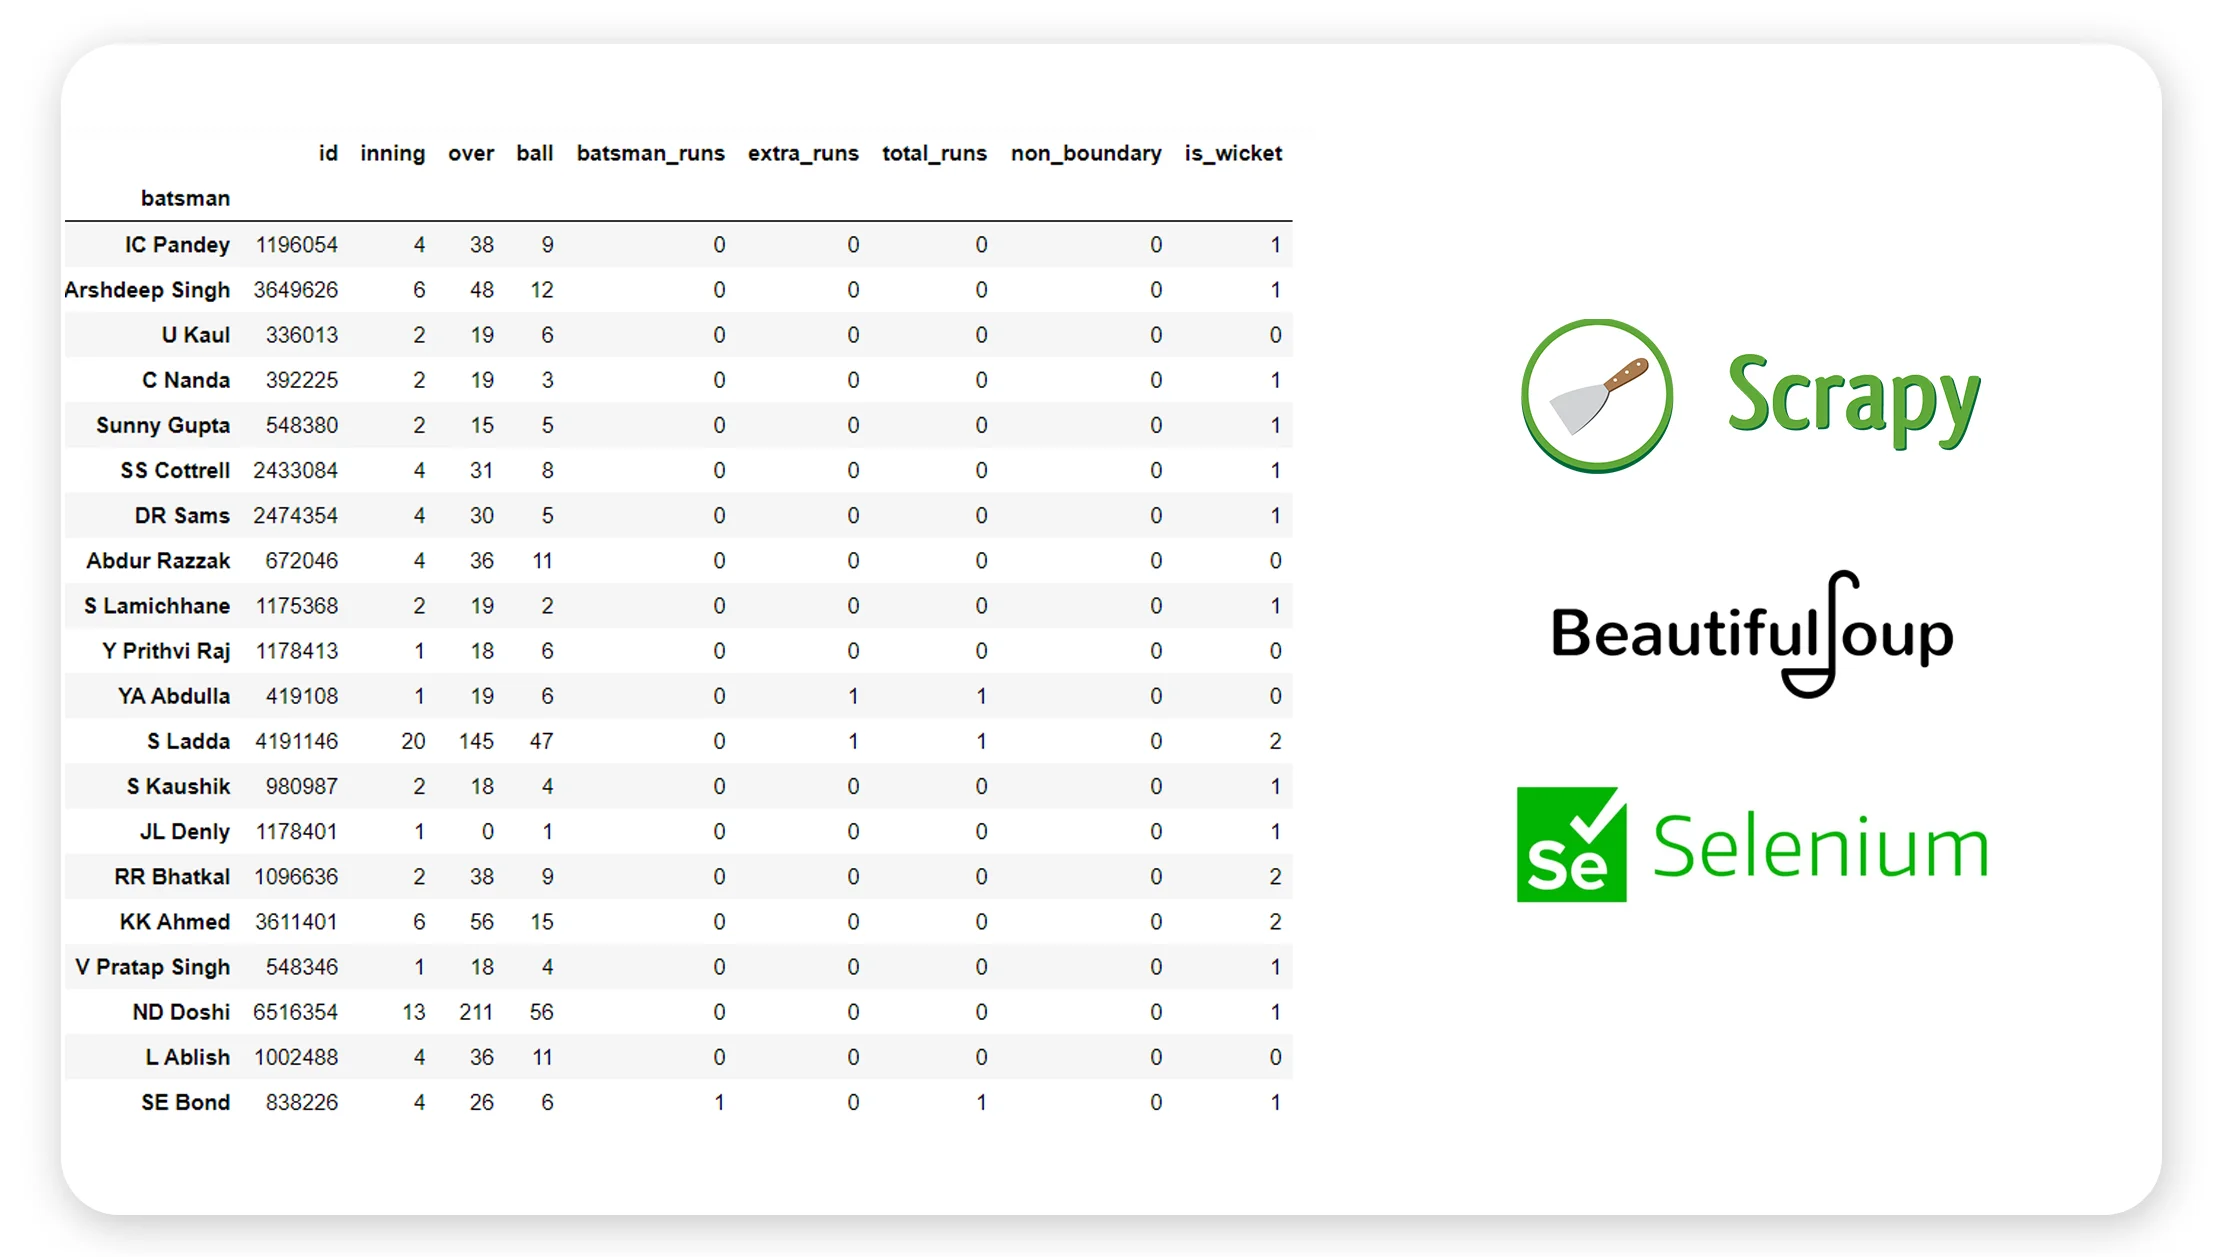The image size is (2223, 1257).
Task: Click id value 3649626
Action: coord(296,290)
